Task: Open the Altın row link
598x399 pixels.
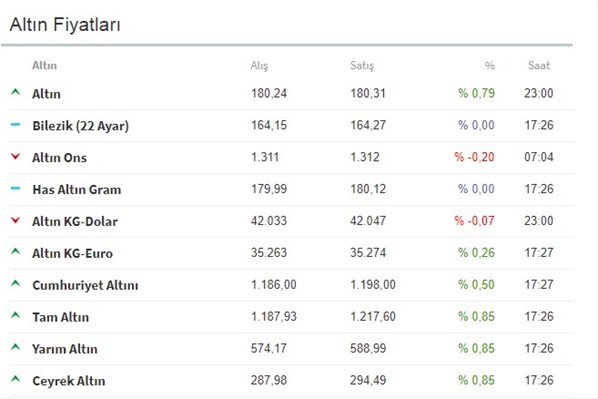Action: click(x=46, y=94)
